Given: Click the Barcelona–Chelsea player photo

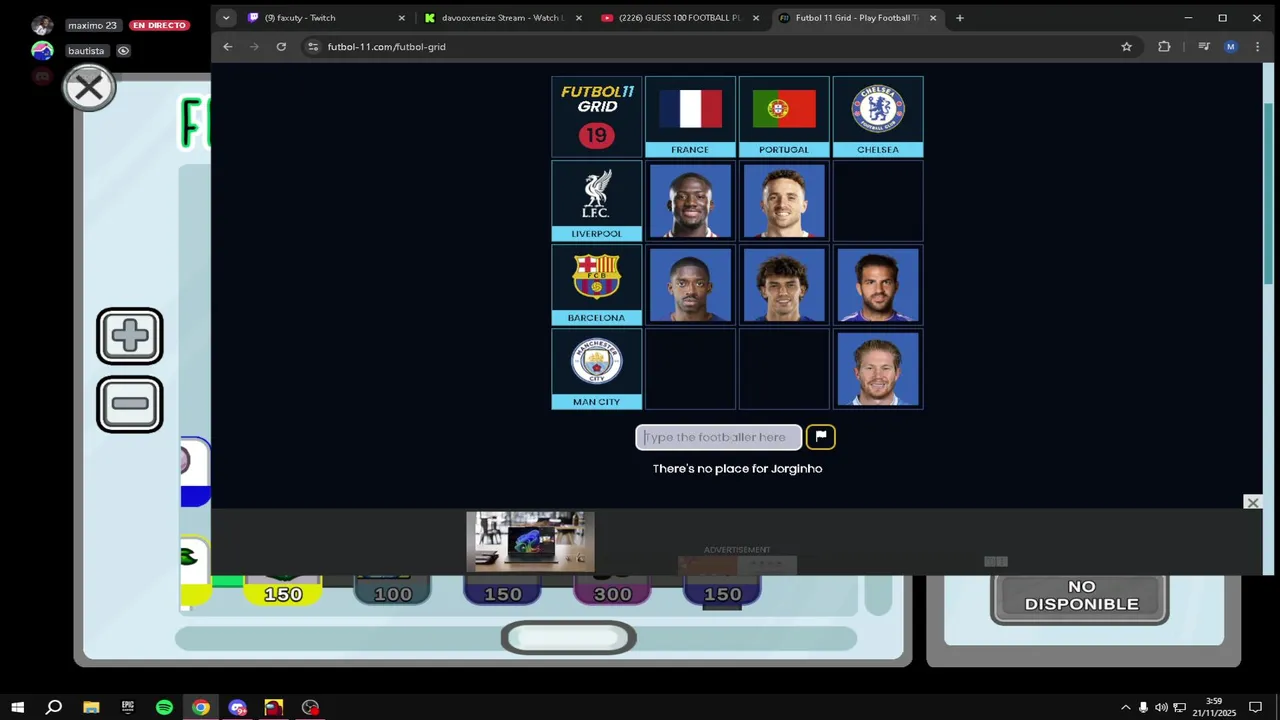Looking at the screenshot, I should click(x=878, y=285).
